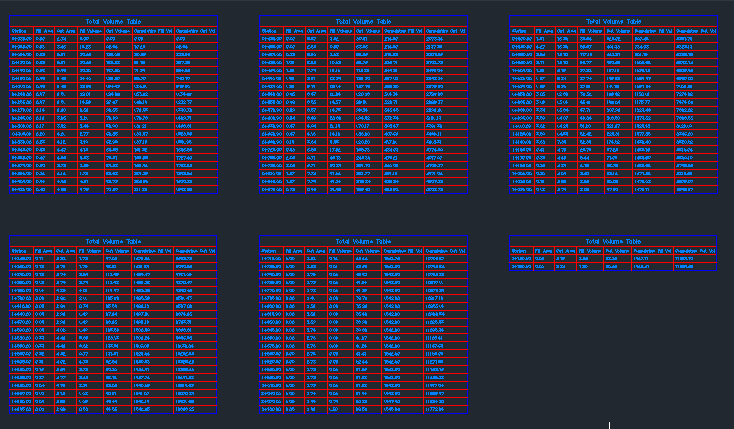The height and width of the screenshot is (429, 734).
Task: Click the Cumulative Cut Vol header in the top-left table
Action: 195,31
